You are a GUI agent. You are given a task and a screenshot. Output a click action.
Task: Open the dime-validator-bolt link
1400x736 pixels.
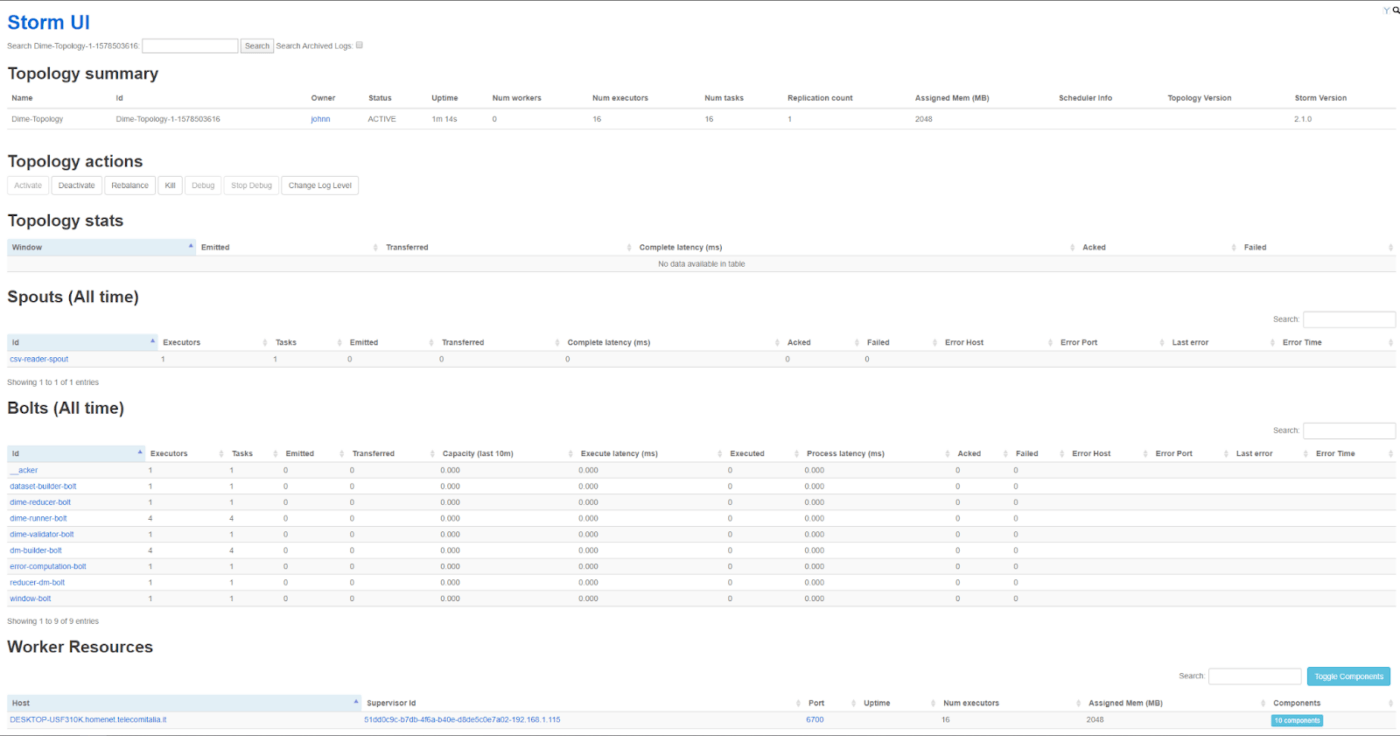[42, 534]
